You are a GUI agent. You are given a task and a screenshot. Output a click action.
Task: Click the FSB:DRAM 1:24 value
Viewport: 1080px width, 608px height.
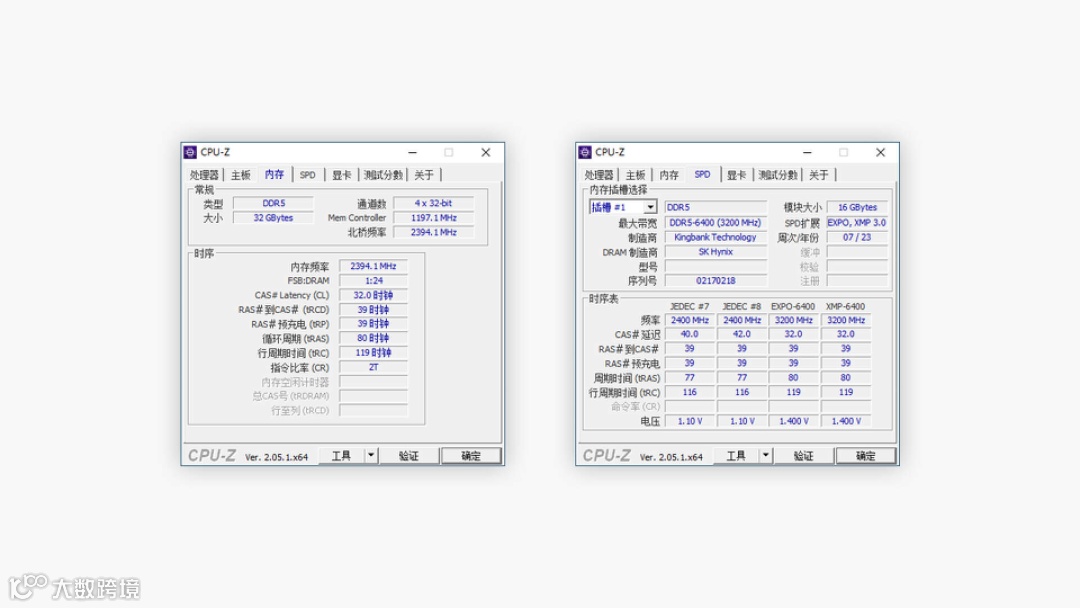[373, 281]
